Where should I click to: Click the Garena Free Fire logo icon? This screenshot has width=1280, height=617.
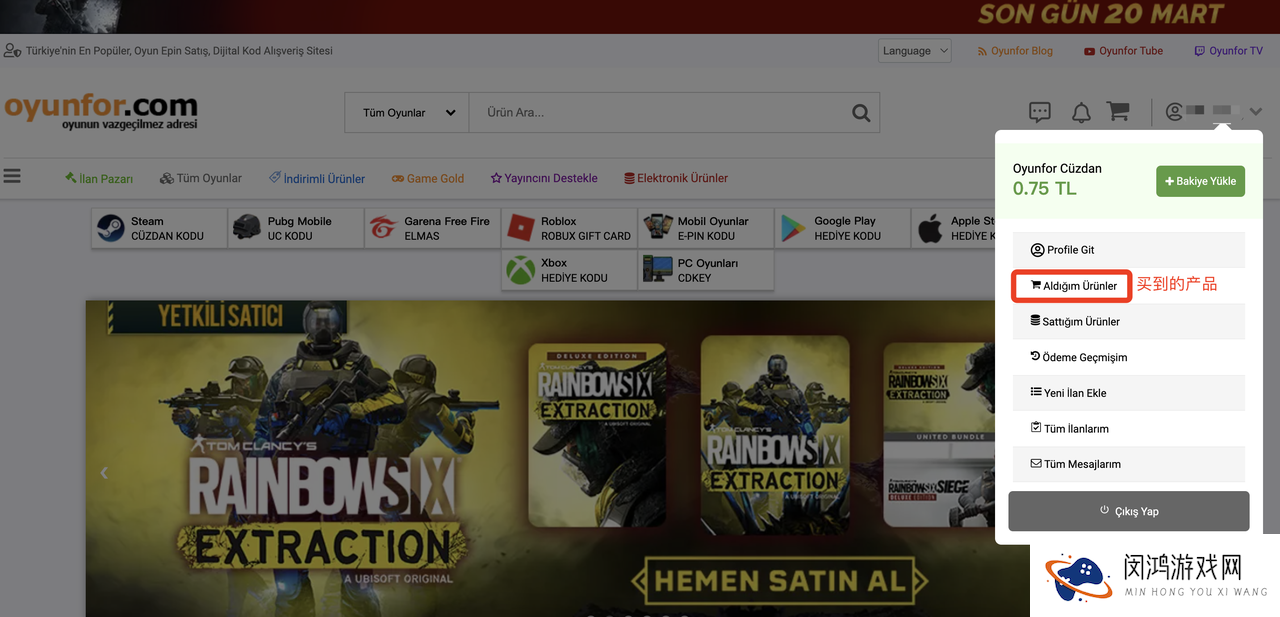point(383,228)
